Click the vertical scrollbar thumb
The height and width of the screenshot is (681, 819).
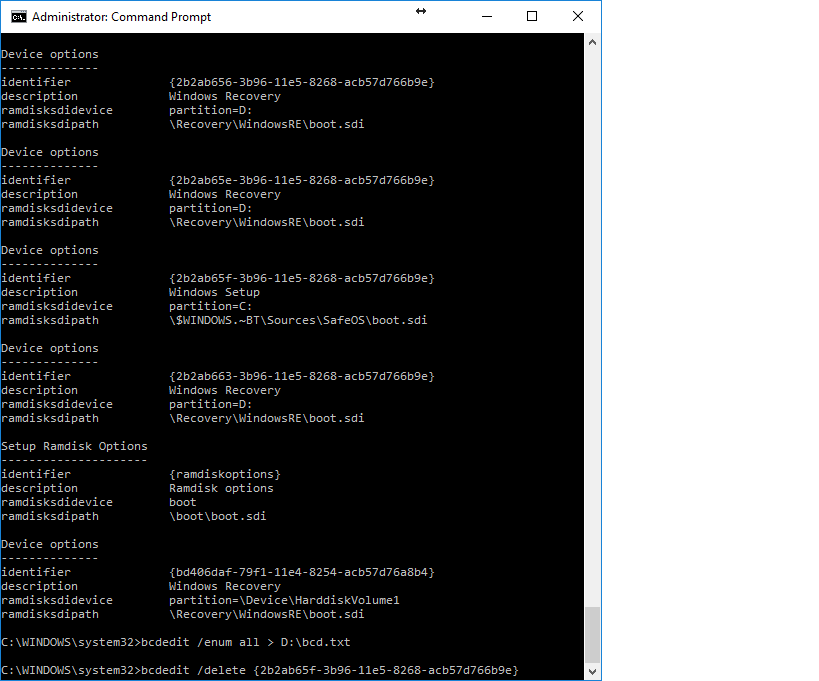point(592,635)
